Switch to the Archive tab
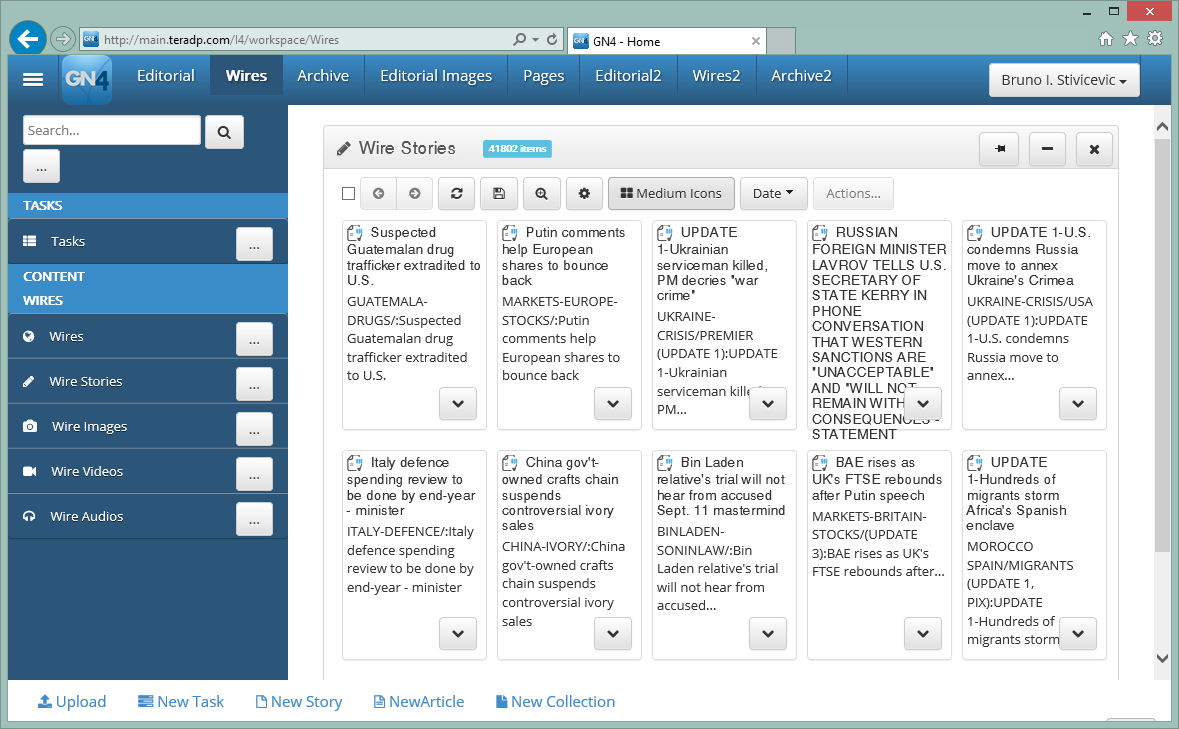Screen dimensions: 1179x729 click(x=323, y=76)
